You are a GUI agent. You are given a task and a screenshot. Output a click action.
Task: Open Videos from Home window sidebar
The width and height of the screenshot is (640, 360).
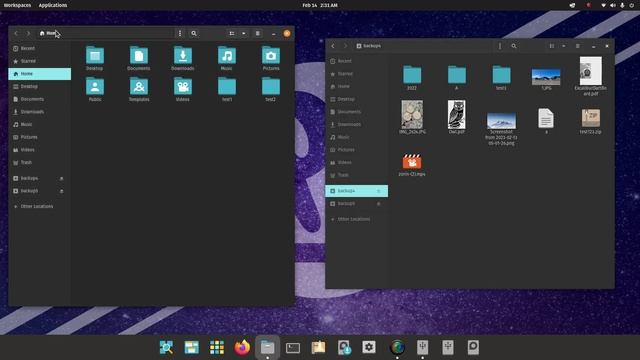pos(40,150)
